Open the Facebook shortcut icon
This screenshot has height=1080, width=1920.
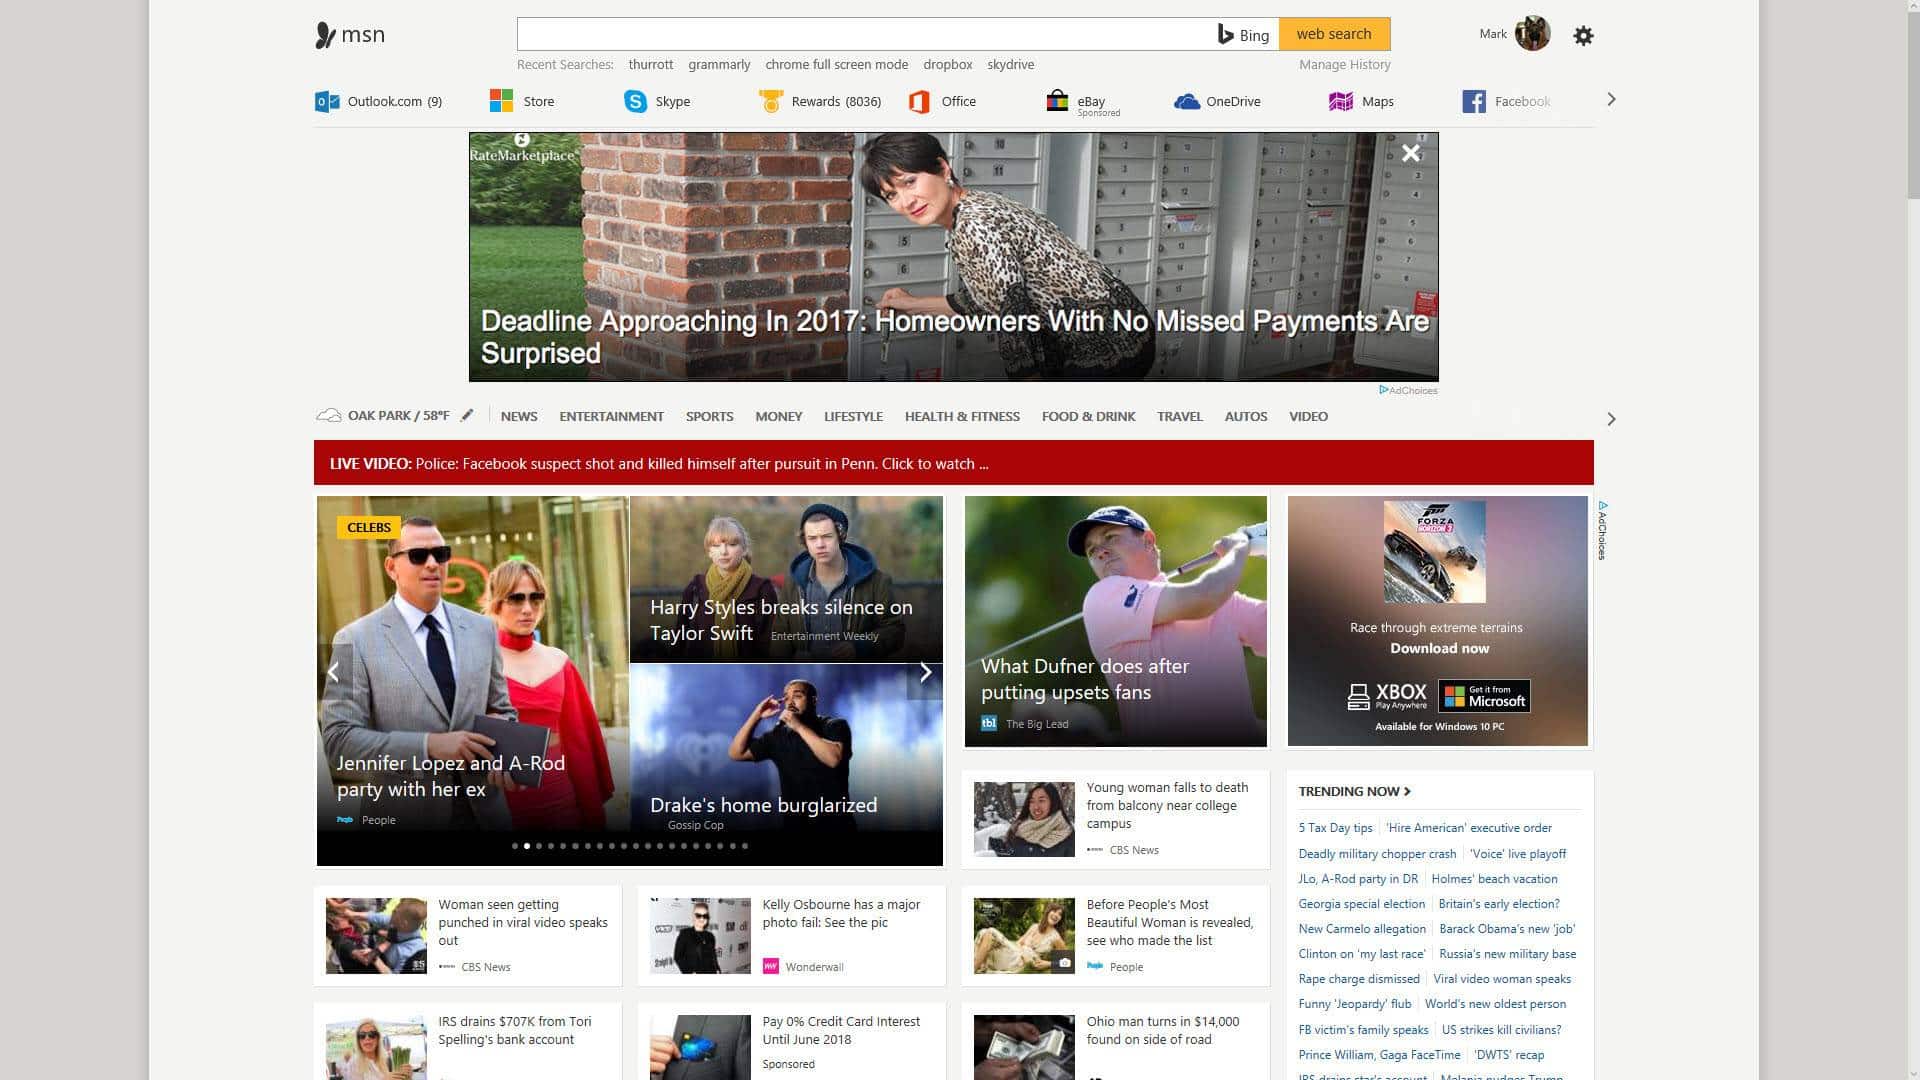[x=1474, y=101]
